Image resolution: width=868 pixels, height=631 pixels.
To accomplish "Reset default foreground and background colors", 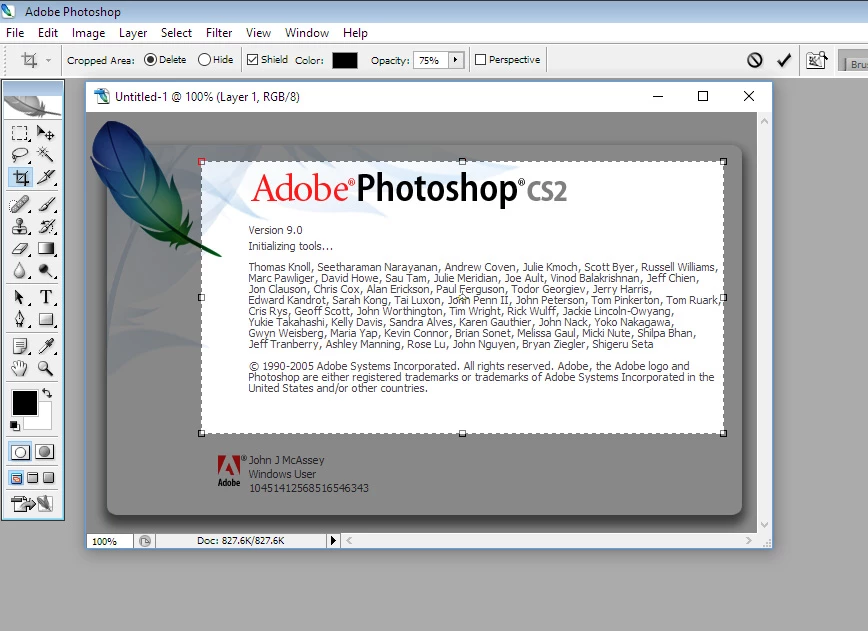I will [15, 426].
